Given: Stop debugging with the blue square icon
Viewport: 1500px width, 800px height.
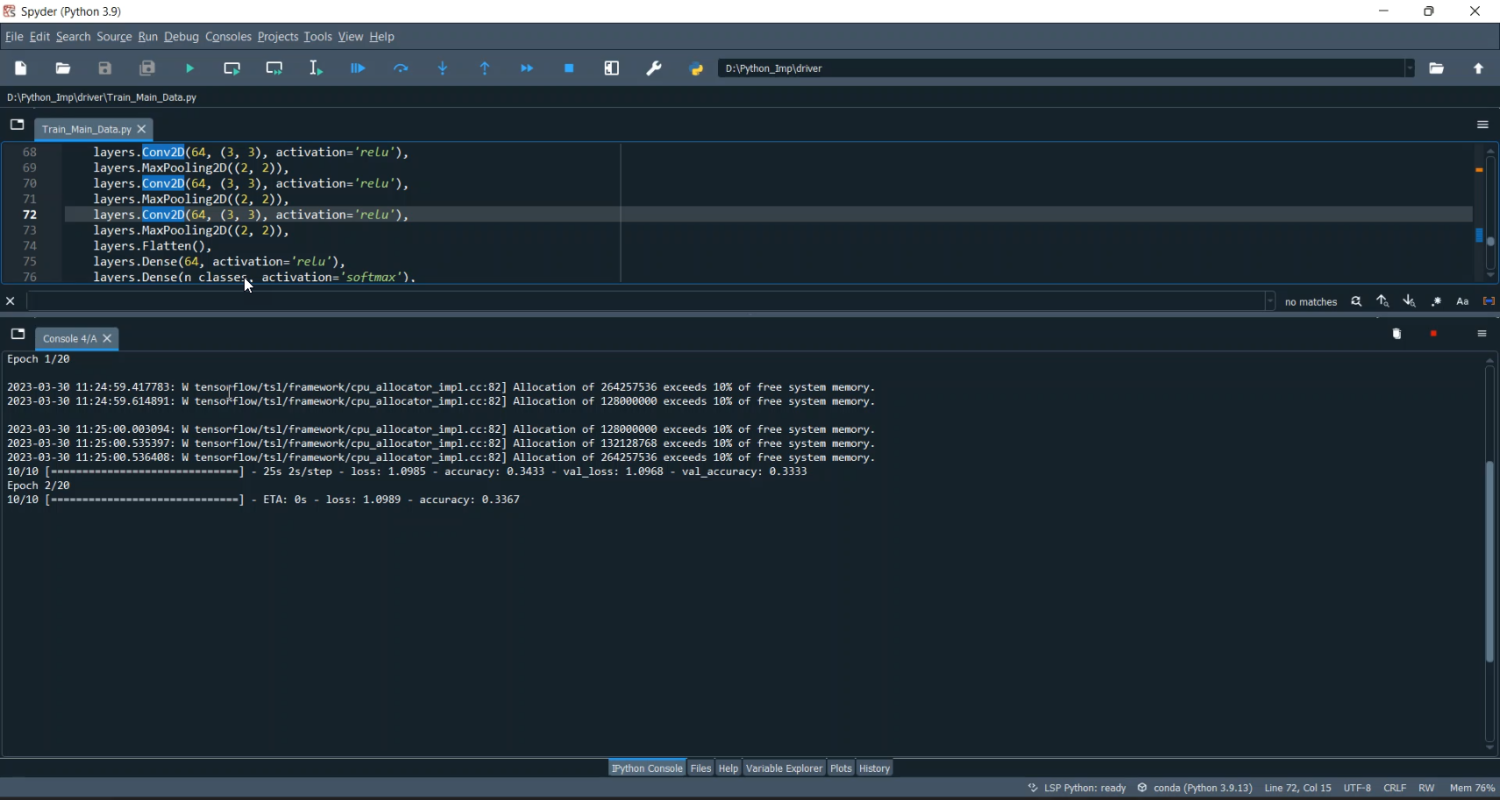Looking at the screenshot, I should tap(570, 69).
